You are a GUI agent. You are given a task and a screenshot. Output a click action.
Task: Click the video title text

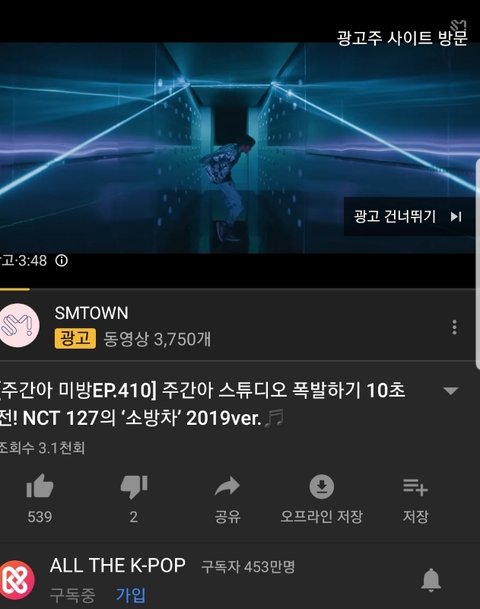click(x=203, y=404)
